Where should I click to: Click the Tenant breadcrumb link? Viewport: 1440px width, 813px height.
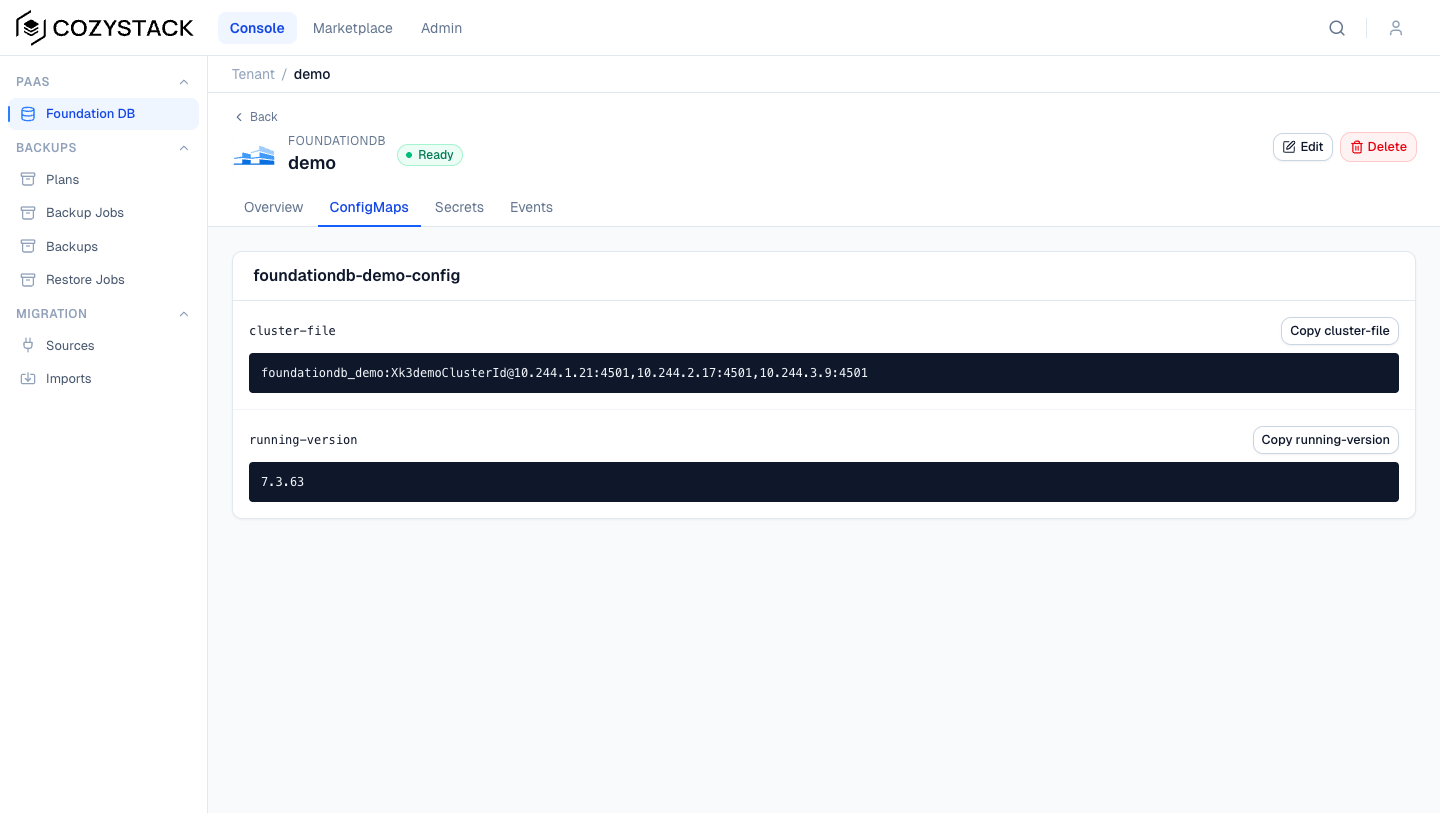pos(253,74)
